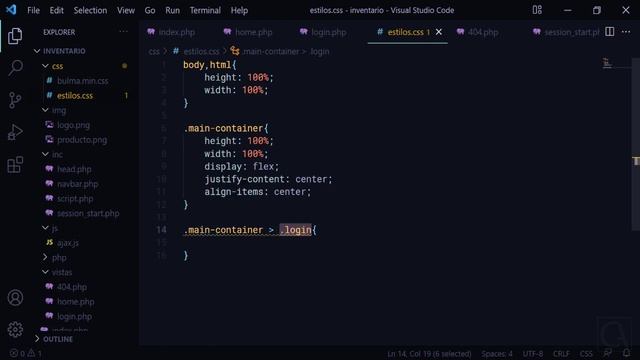640x360 pixels.
Task: Open login.php under vistas folder
Action: pyautogui.click(x=74, y=316)
